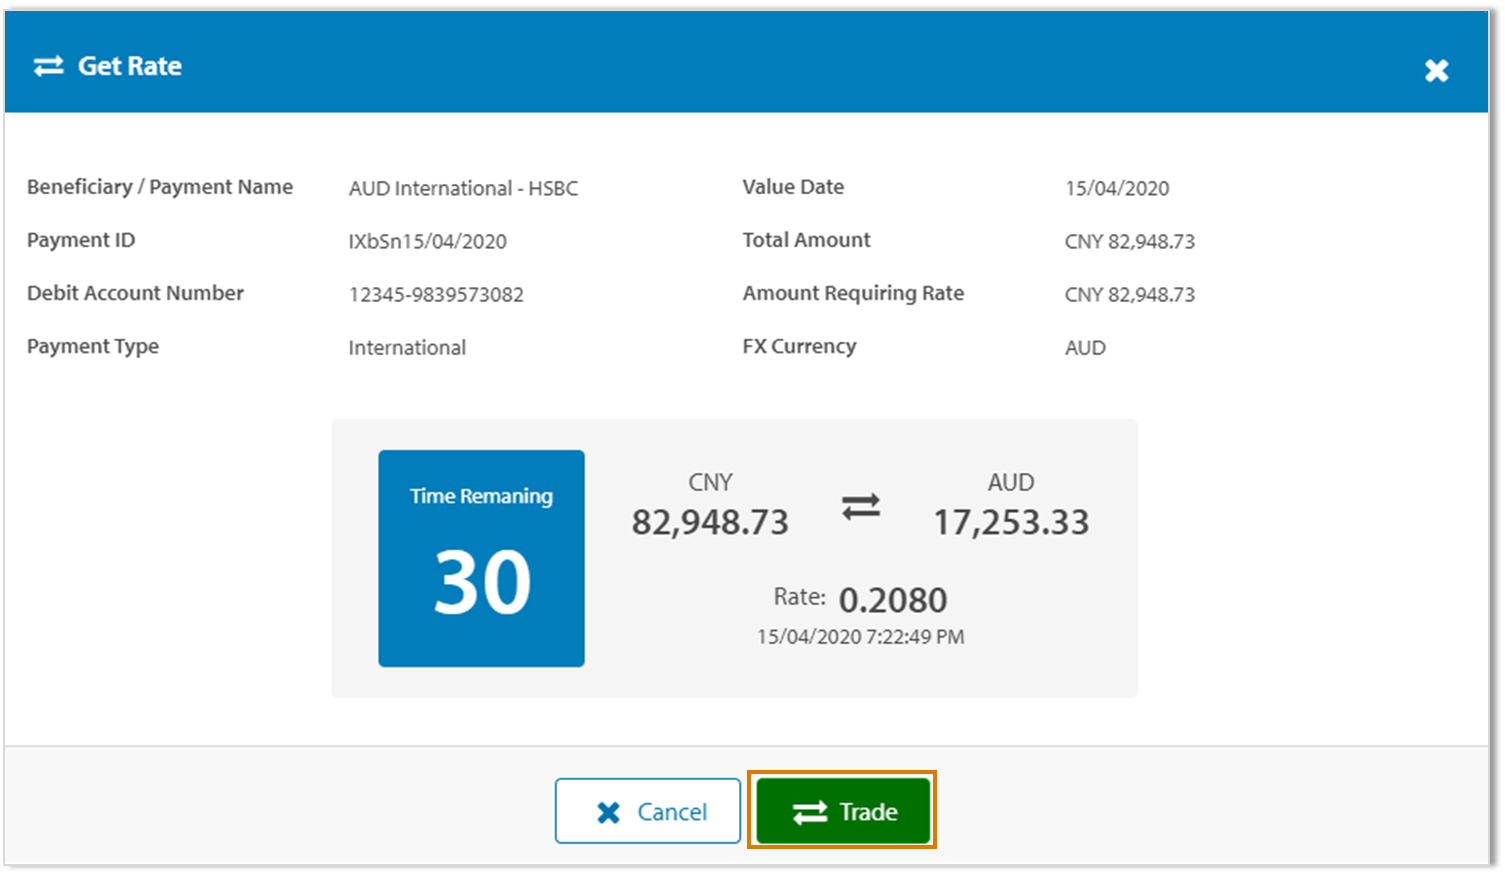Image resolution: width=1505 pixels, height=875 pixels.
Task: Select the Trade button
Action: 841,811
